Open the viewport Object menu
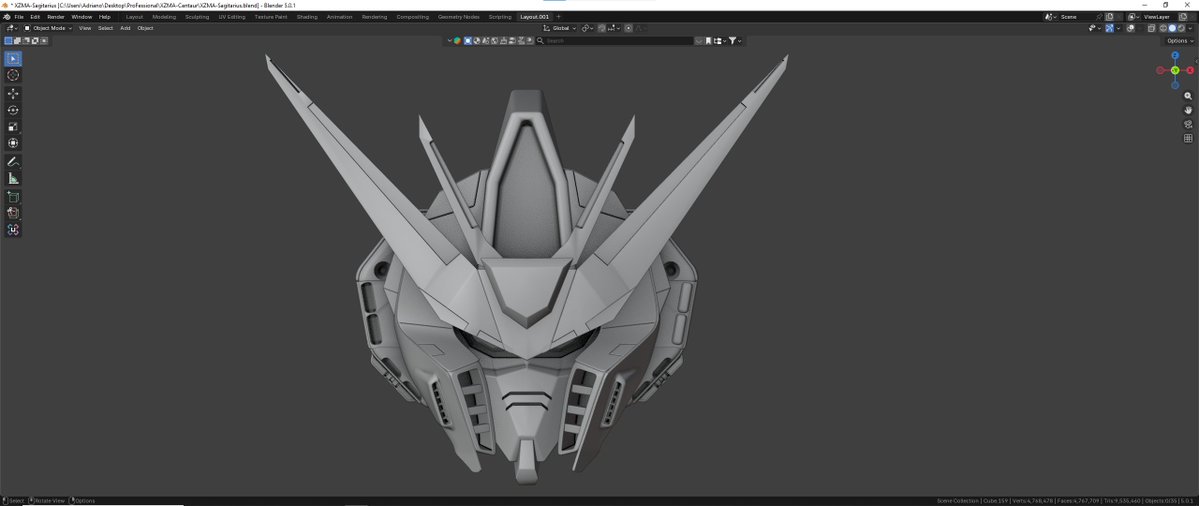 [x=145, y=28]
